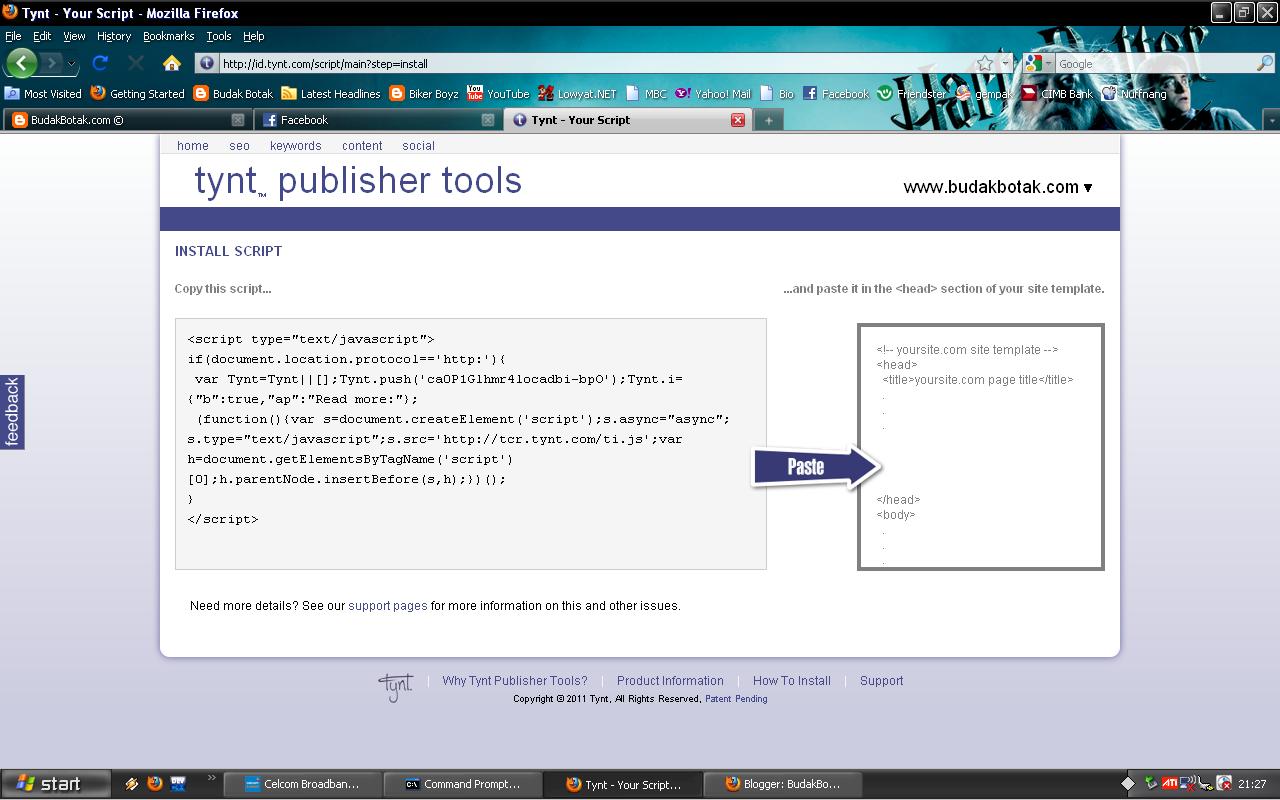The height and width of the screenshot is (800, 1280).
Task: Open Nuffnang bookmark
Action: [x=1134, y=94]
